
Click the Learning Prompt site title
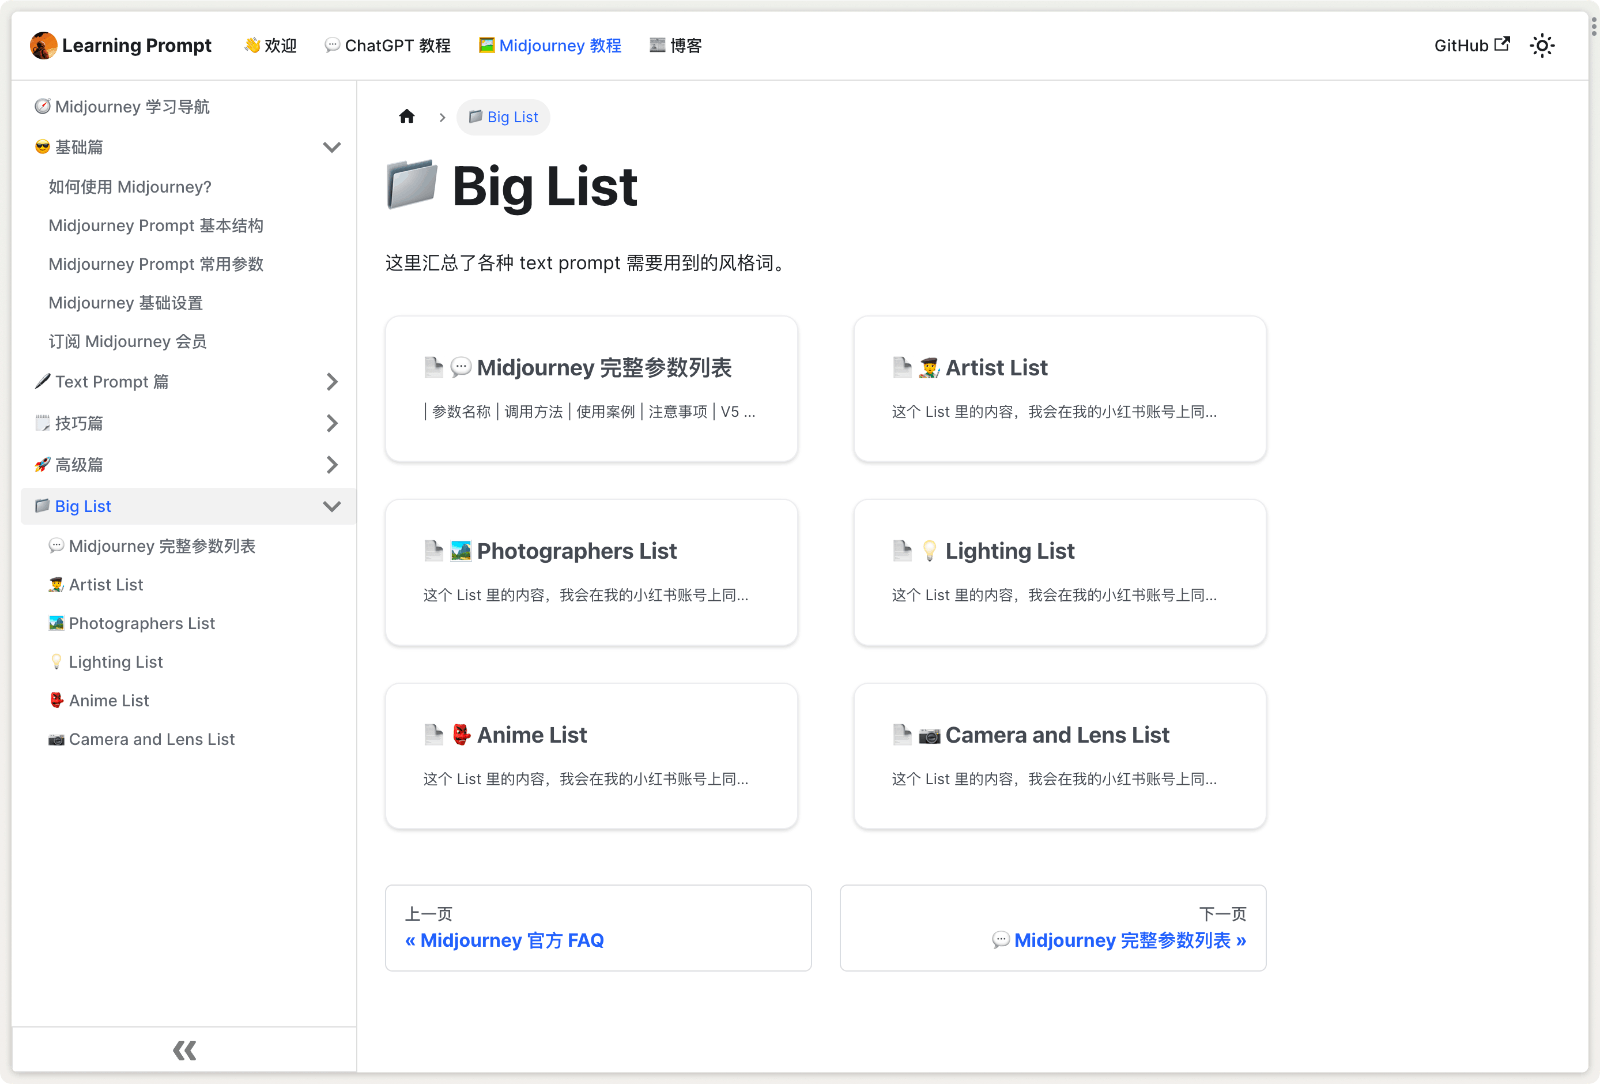137,45
